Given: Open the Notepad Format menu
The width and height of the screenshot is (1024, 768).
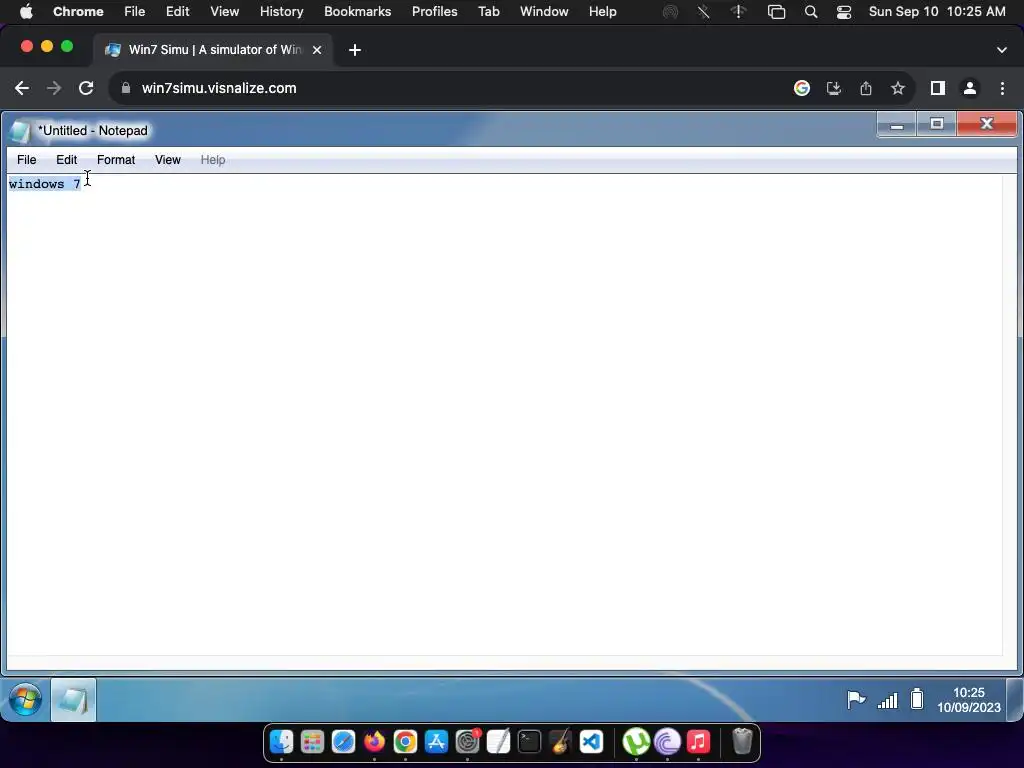Looking at the screenshot, I should pos(116,160).
